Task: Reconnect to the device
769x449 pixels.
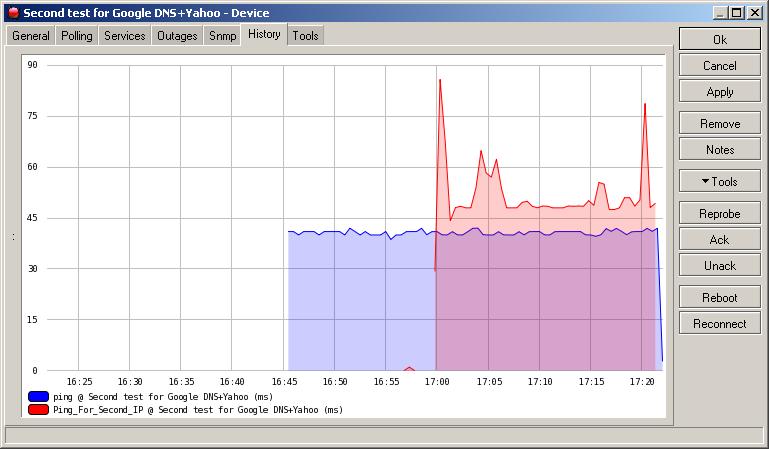Action: click(x=719, y=324)
